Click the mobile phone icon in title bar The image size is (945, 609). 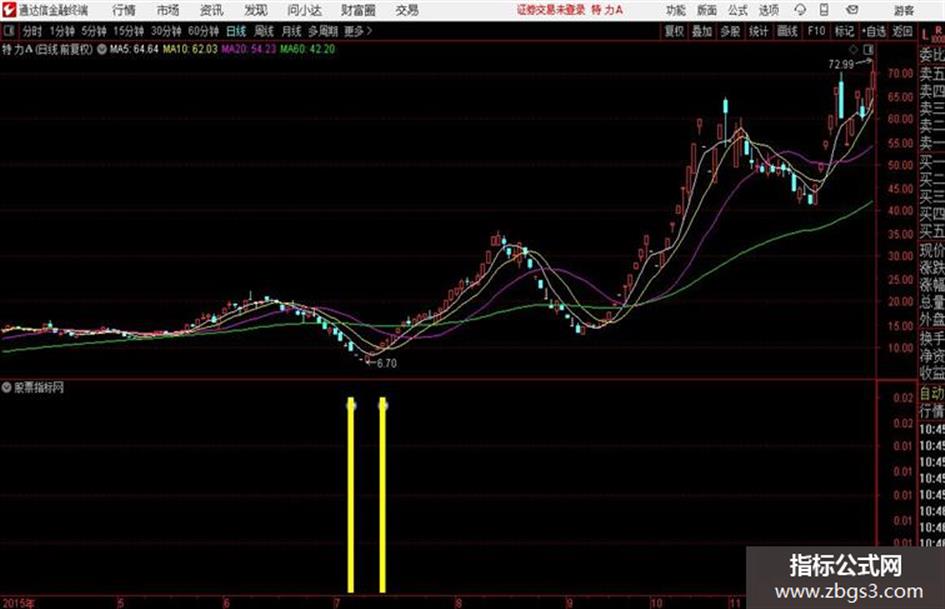click(x=824, y=10)
